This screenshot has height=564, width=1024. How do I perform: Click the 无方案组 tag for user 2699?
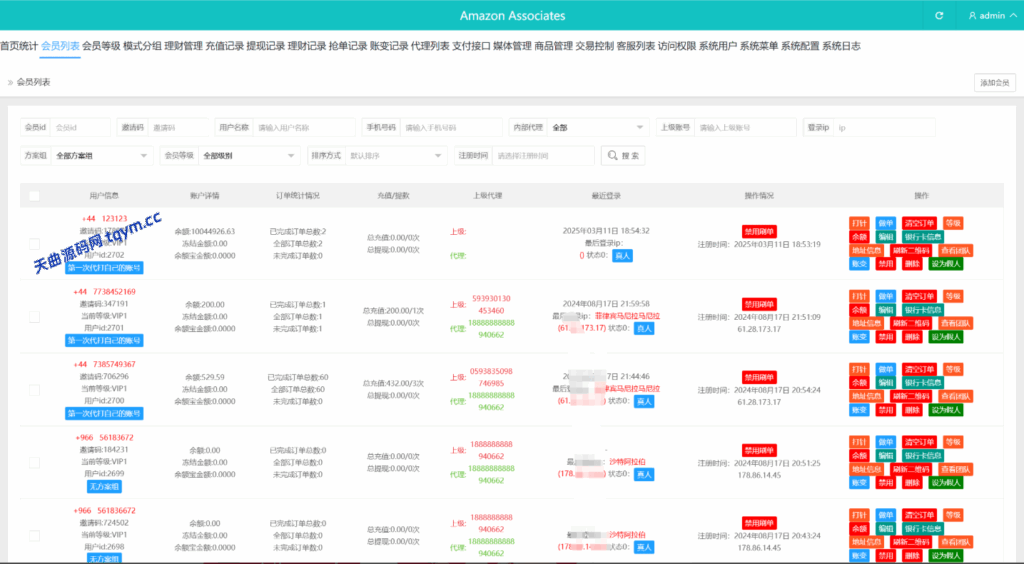click(x=104, y=486)
